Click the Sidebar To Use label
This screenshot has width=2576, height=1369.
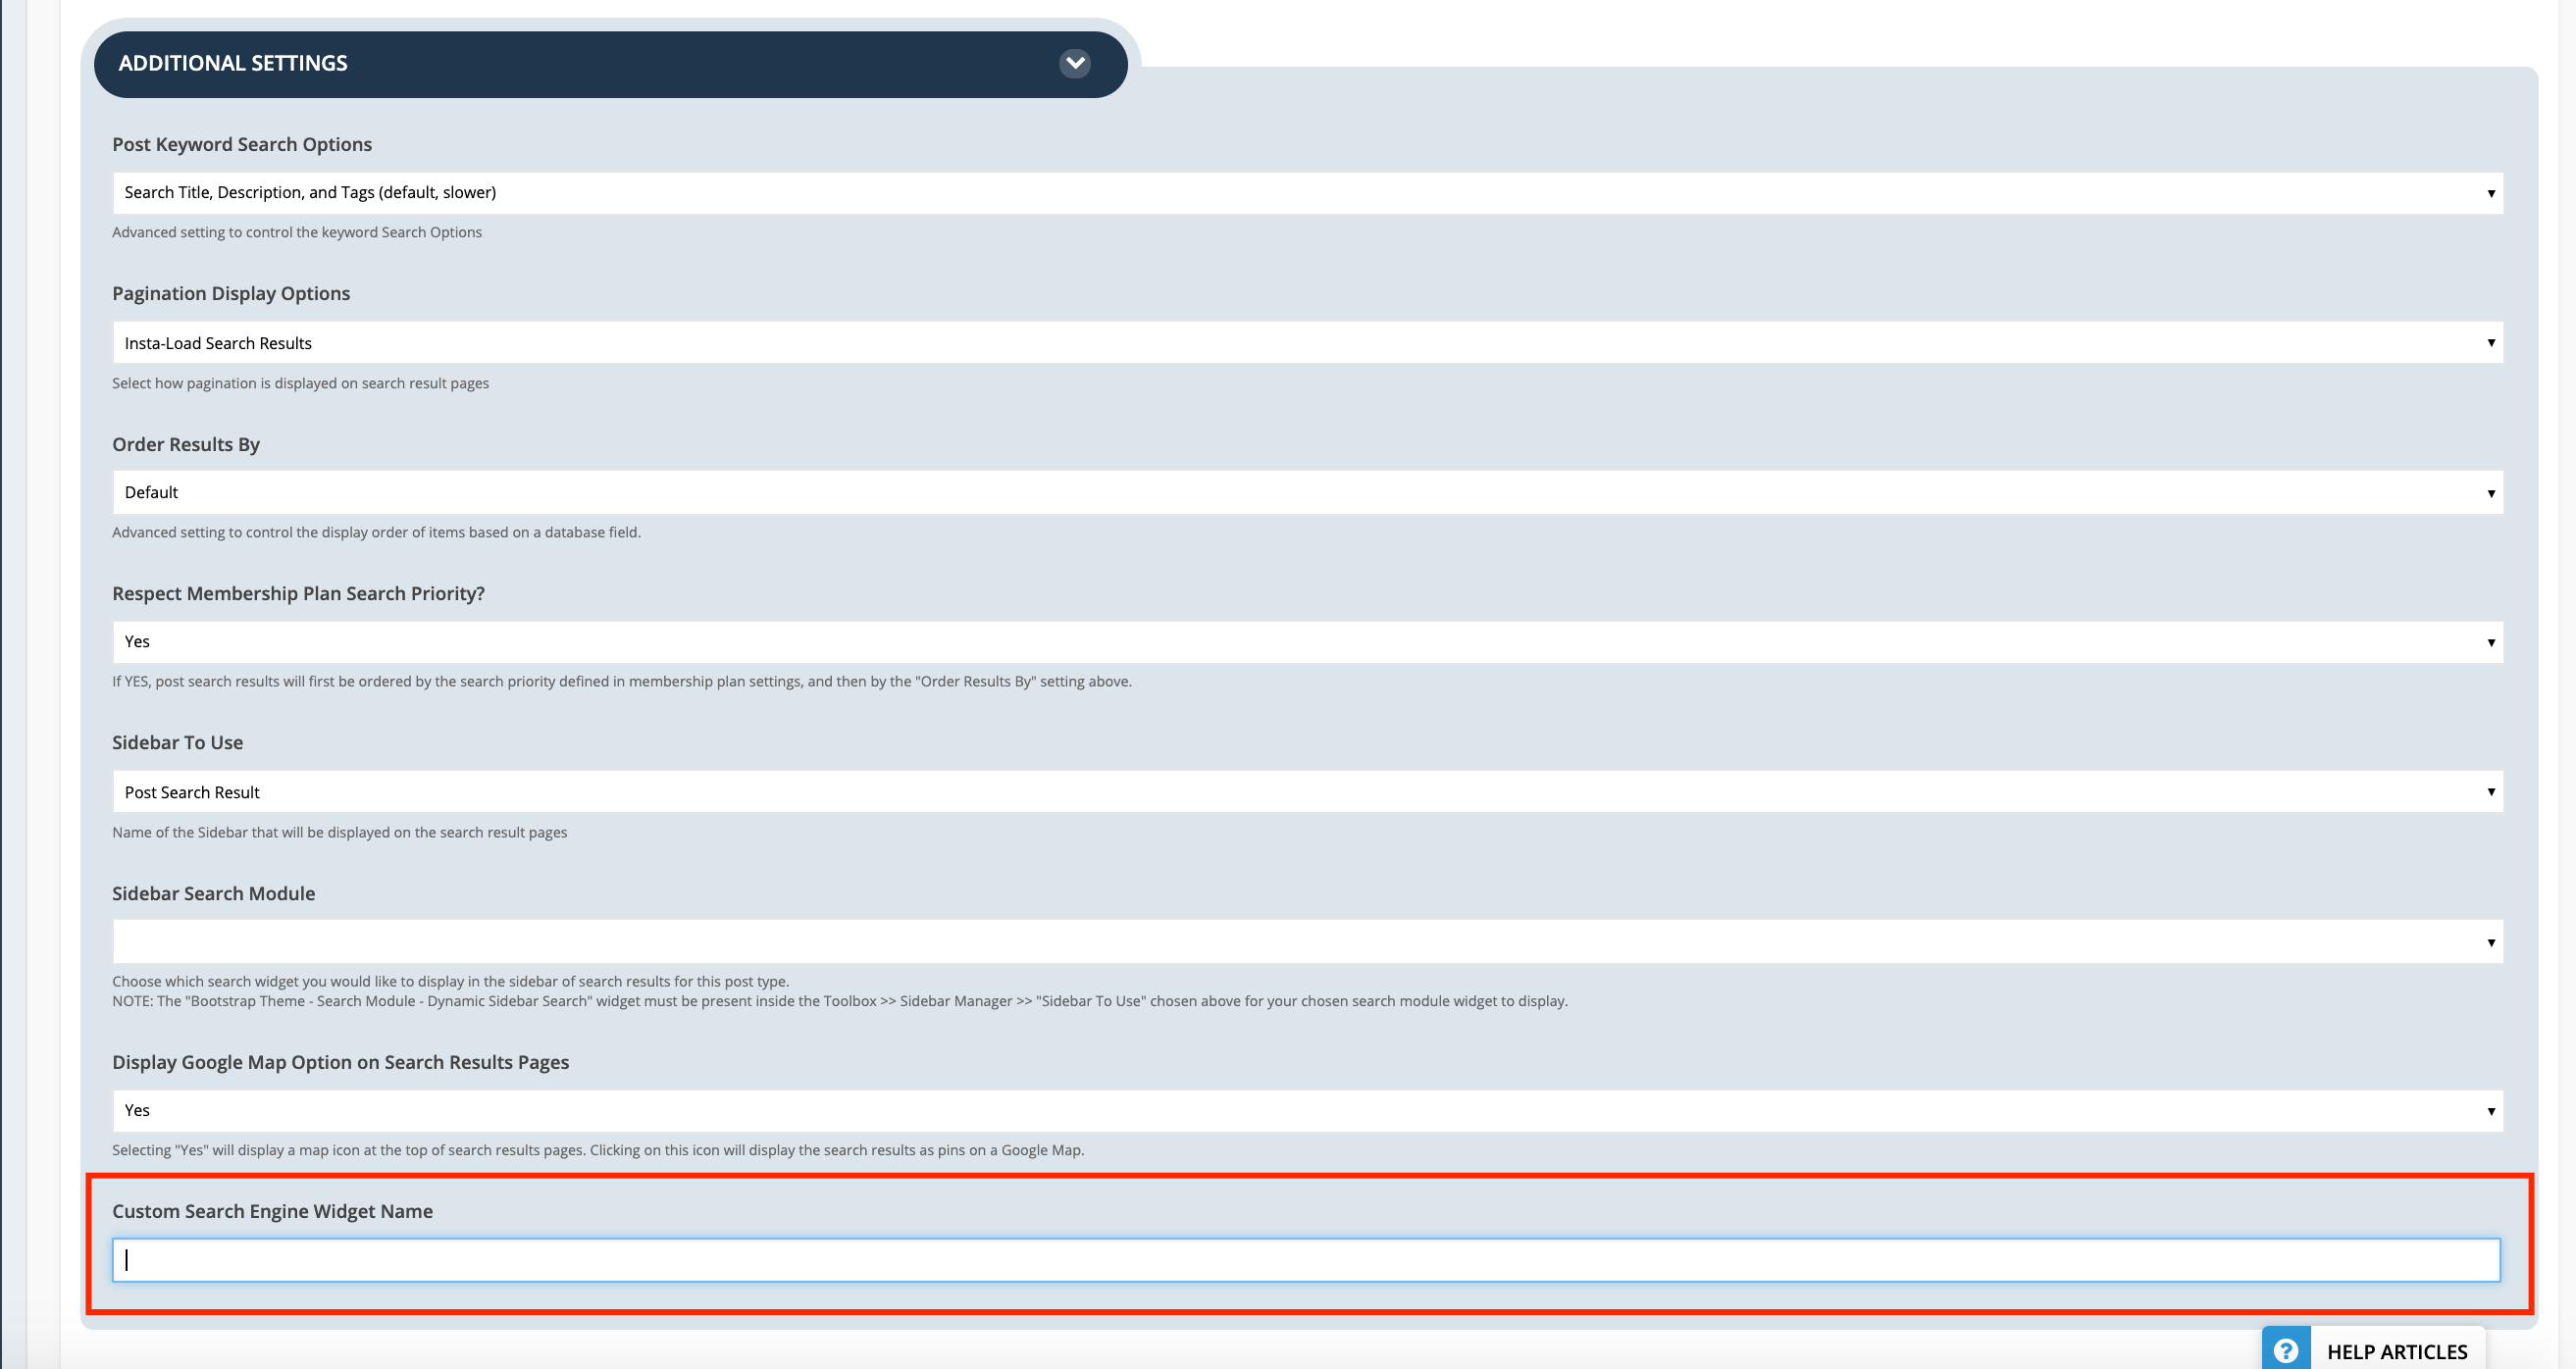point(177,742)
